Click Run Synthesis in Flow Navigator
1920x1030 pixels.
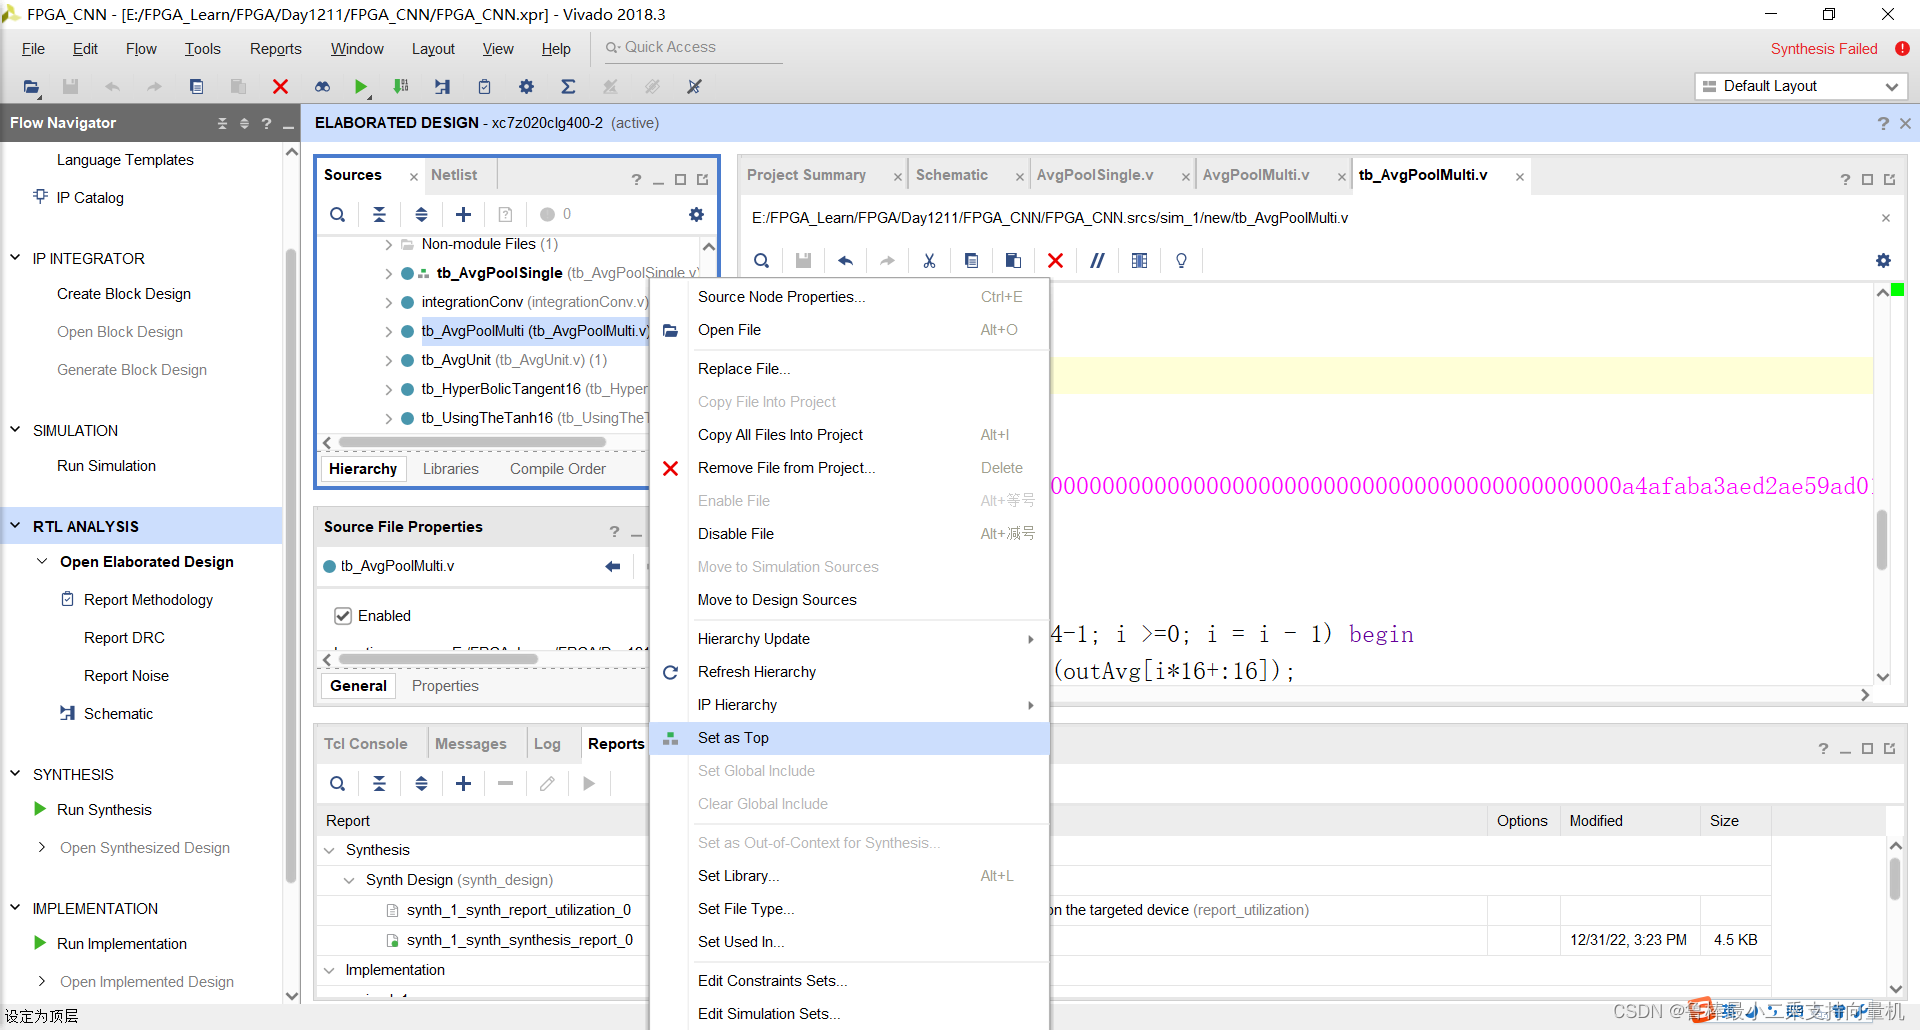tap(104, 810)
